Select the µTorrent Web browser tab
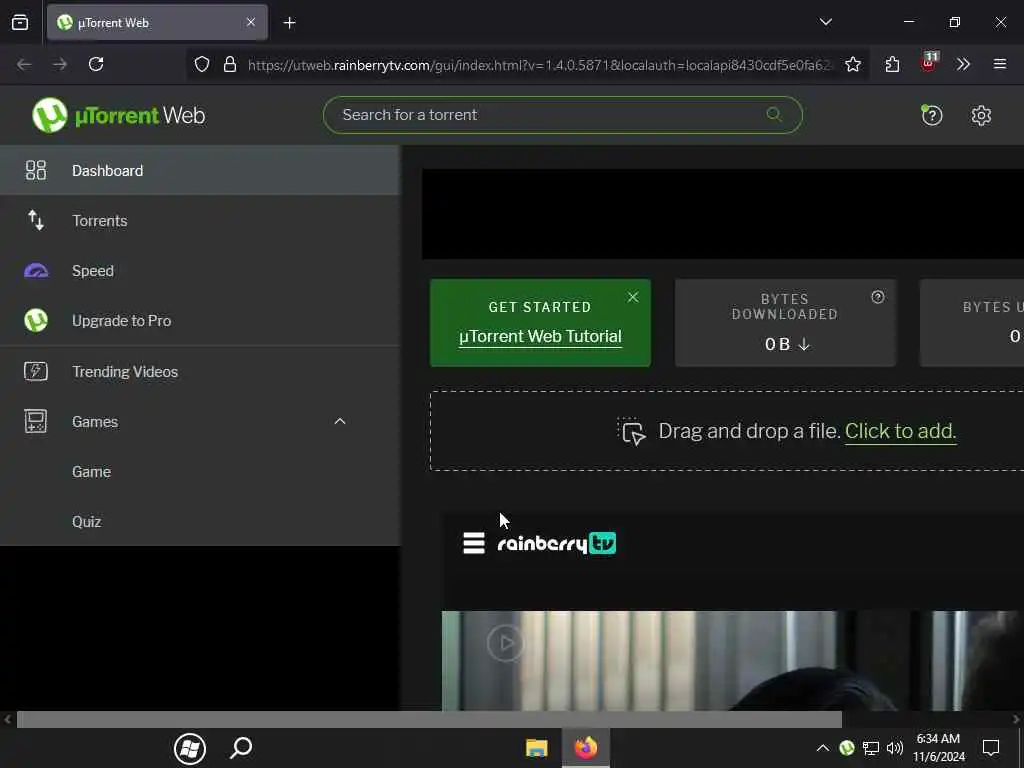The height and width of the screenshot is (768, 1024). tap(157, 23)
